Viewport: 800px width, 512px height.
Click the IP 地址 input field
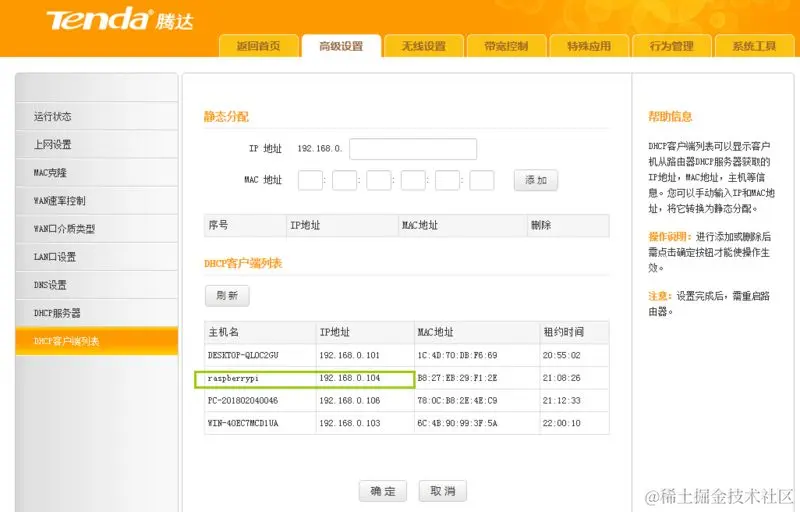click(x=413, y=149)
